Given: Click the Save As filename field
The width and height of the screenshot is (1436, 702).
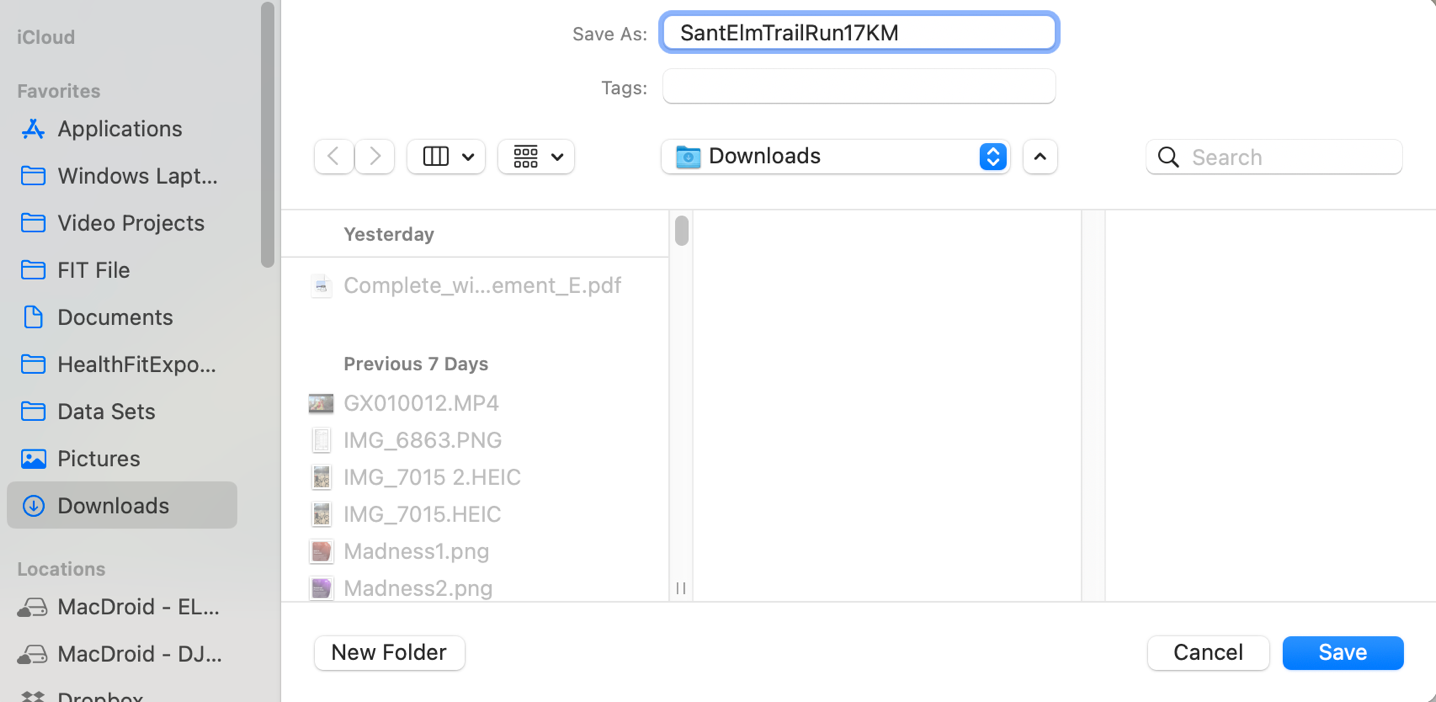Looking at the screenshot, I should 858,33.
